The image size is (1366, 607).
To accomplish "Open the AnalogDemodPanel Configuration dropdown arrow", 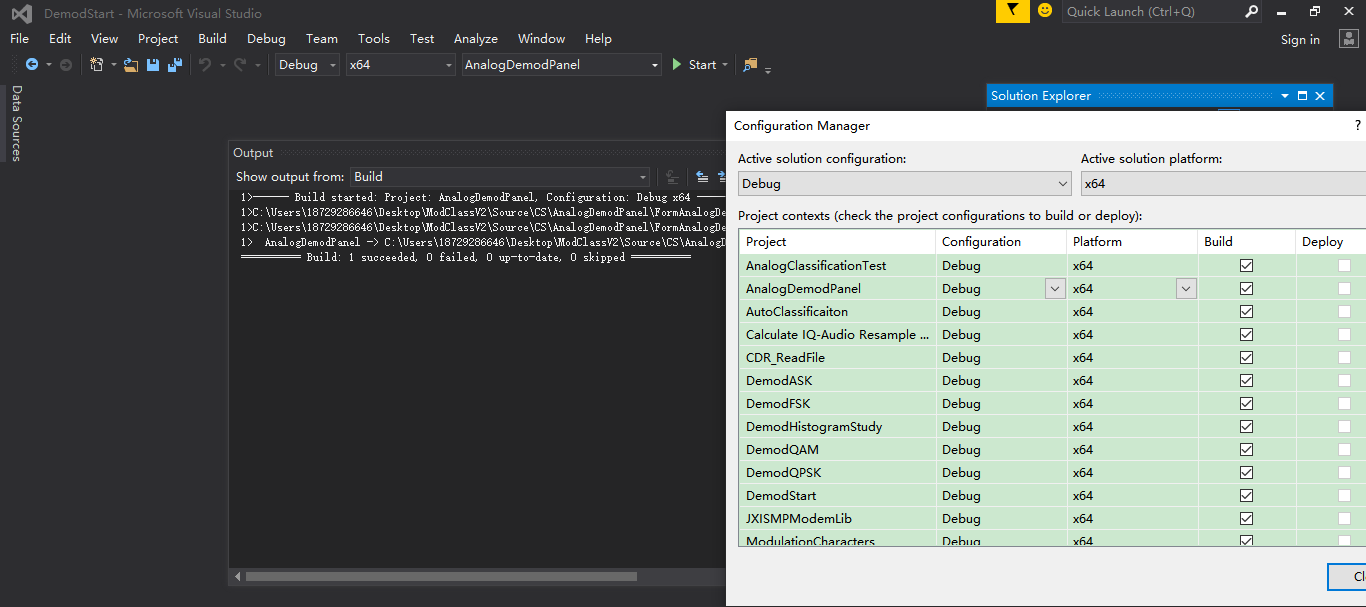I will click(1054, 289).
